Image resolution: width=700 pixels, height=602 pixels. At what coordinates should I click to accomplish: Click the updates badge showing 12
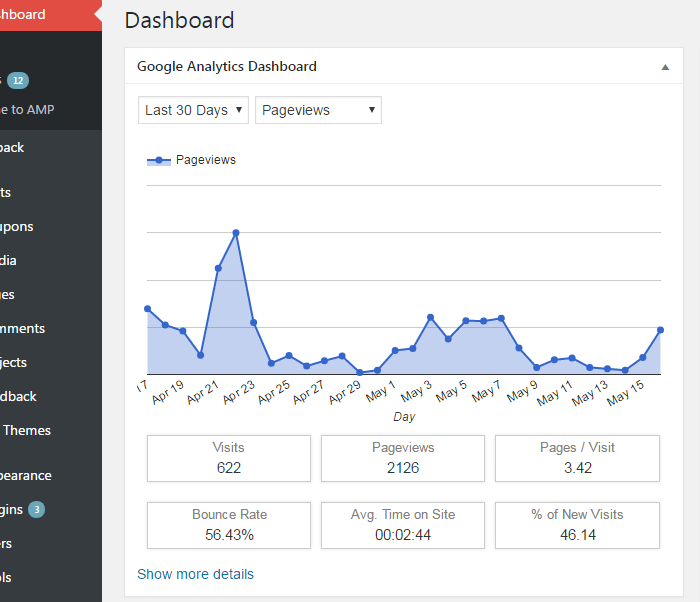click(x=18, y=80)
